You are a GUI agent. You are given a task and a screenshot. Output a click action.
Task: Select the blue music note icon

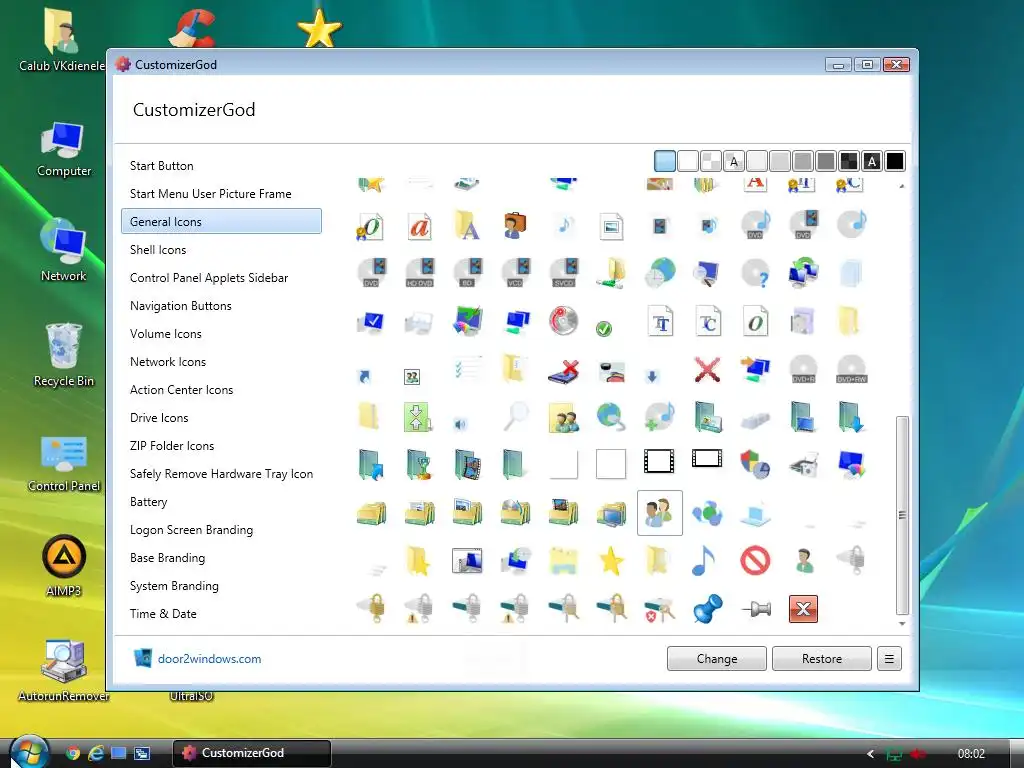[703, 560]
